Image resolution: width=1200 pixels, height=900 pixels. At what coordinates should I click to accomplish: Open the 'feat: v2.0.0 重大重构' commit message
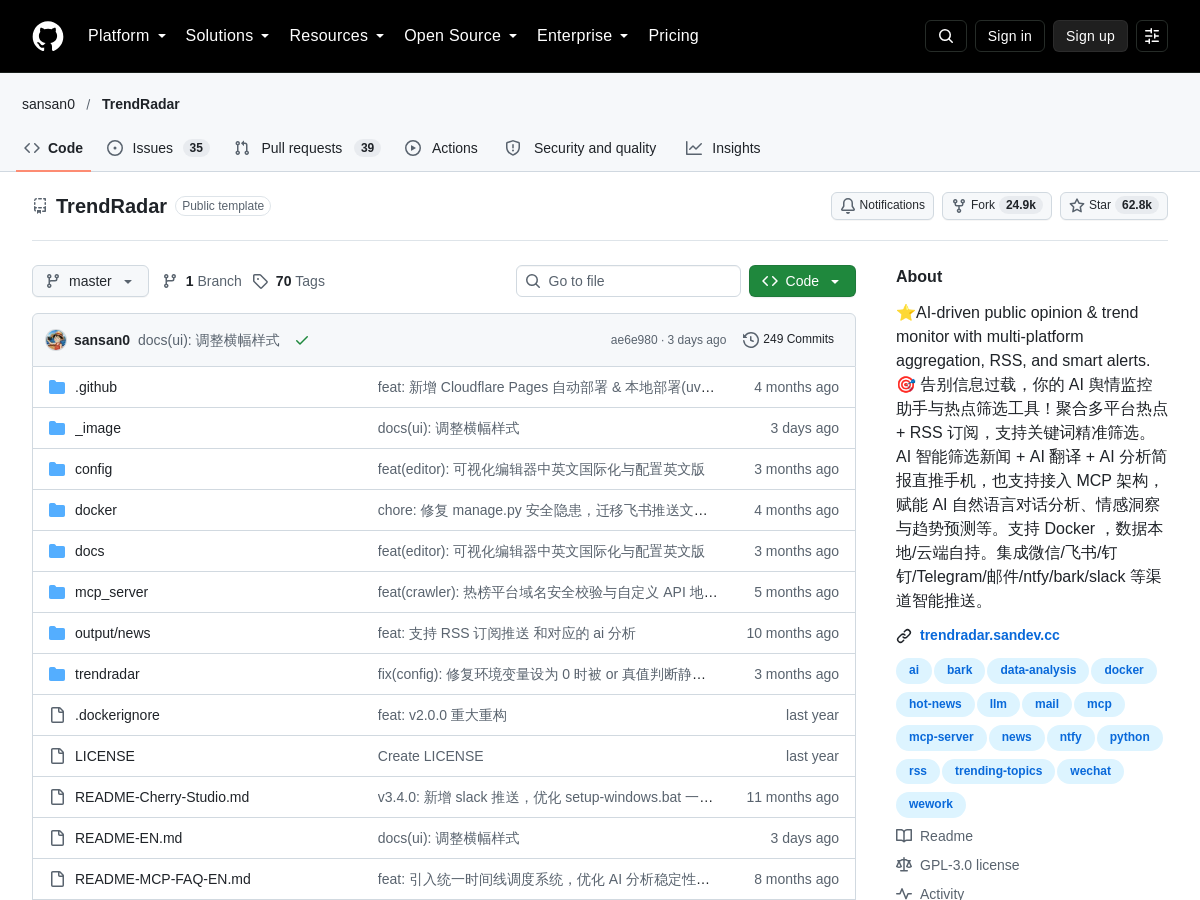(442, 715)
